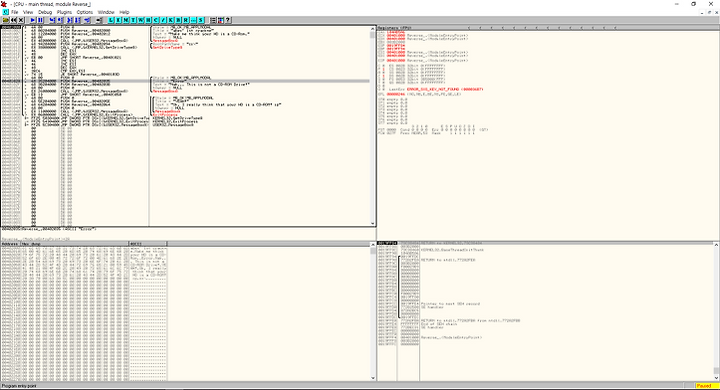720x390 pixels.
Task: Show Threads window via T button
Action: [133, 20]
